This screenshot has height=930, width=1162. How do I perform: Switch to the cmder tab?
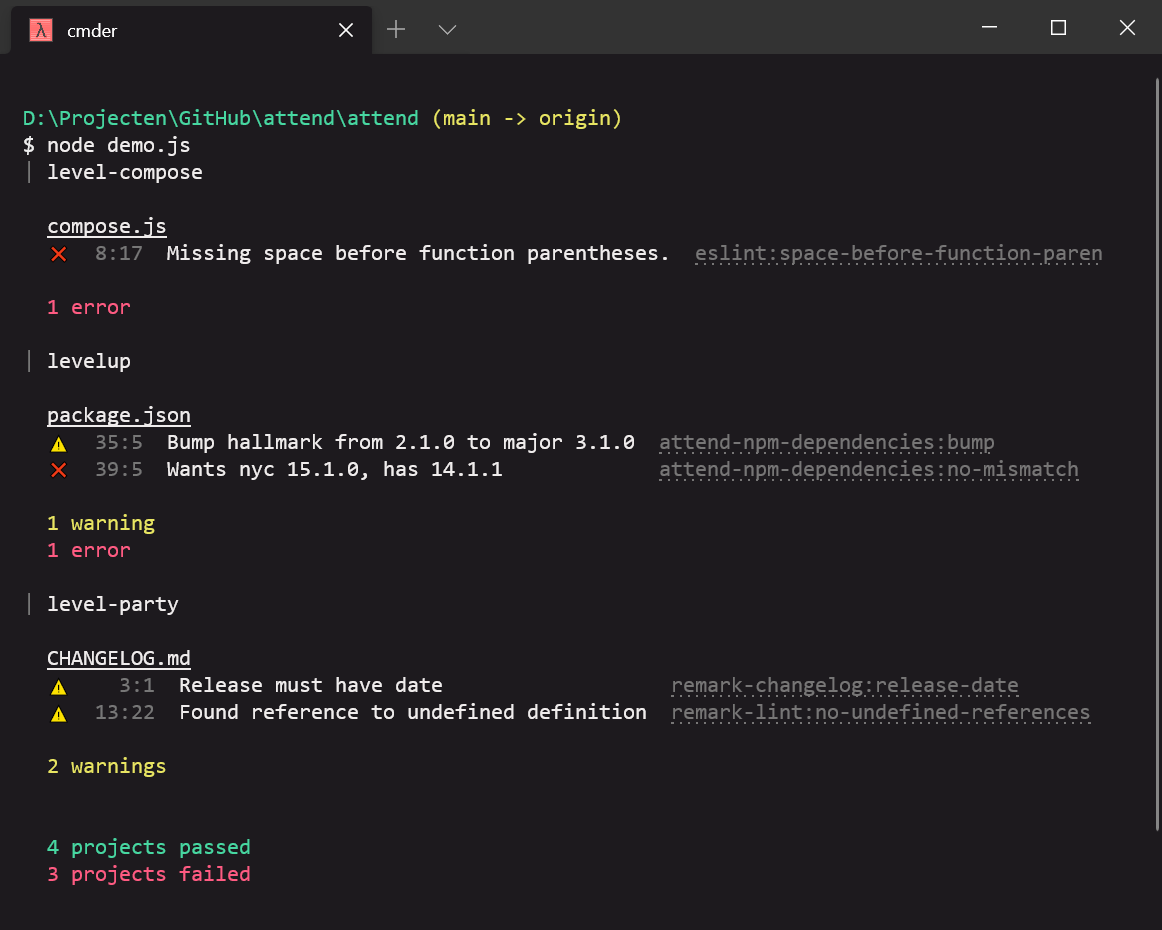(191, 30)
